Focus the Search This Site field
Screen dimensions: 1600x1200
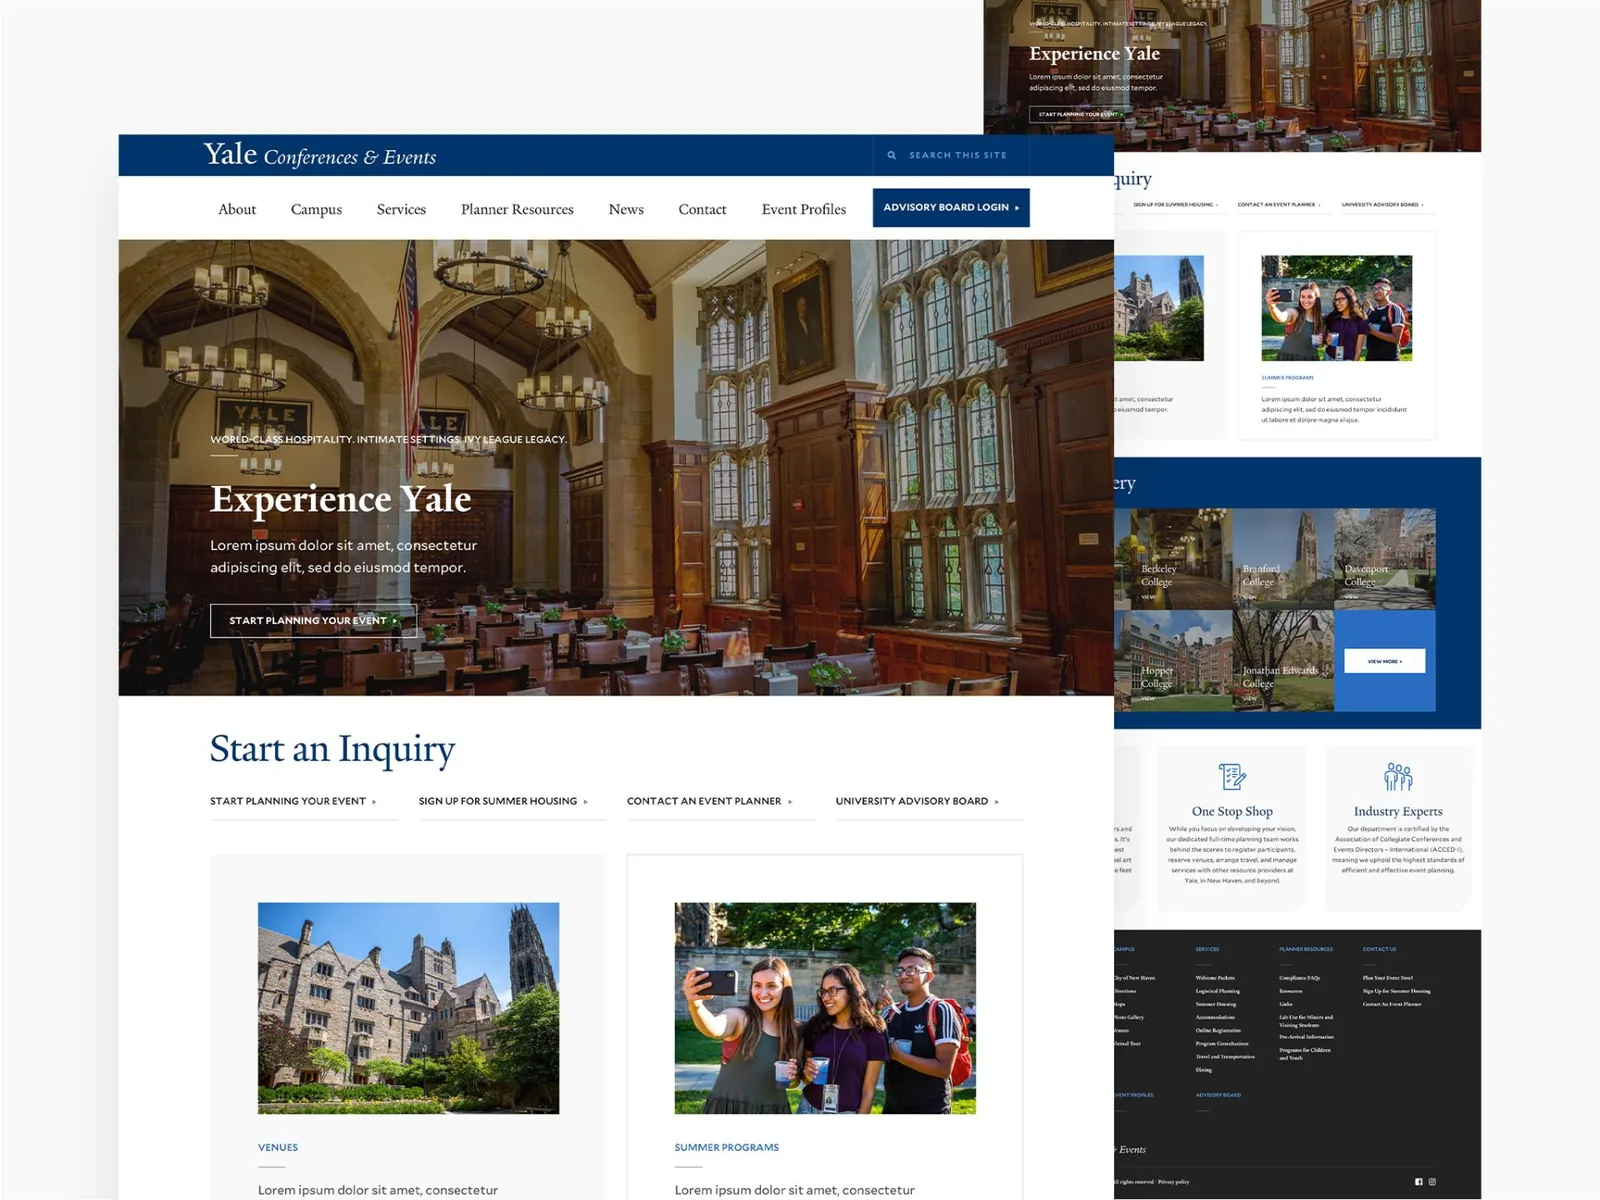[951, 155]
